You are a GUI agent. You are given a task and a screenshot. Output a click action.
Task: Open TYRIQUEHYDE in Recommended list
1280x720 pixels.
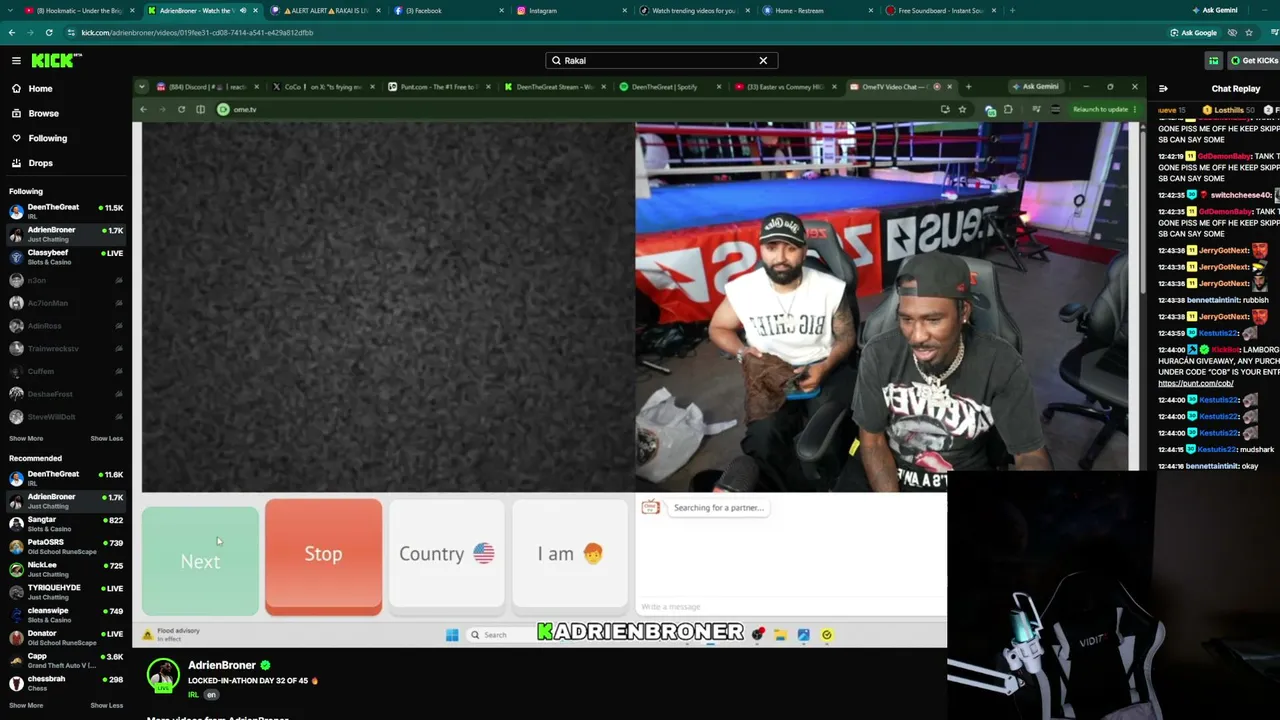click(64, 591)
